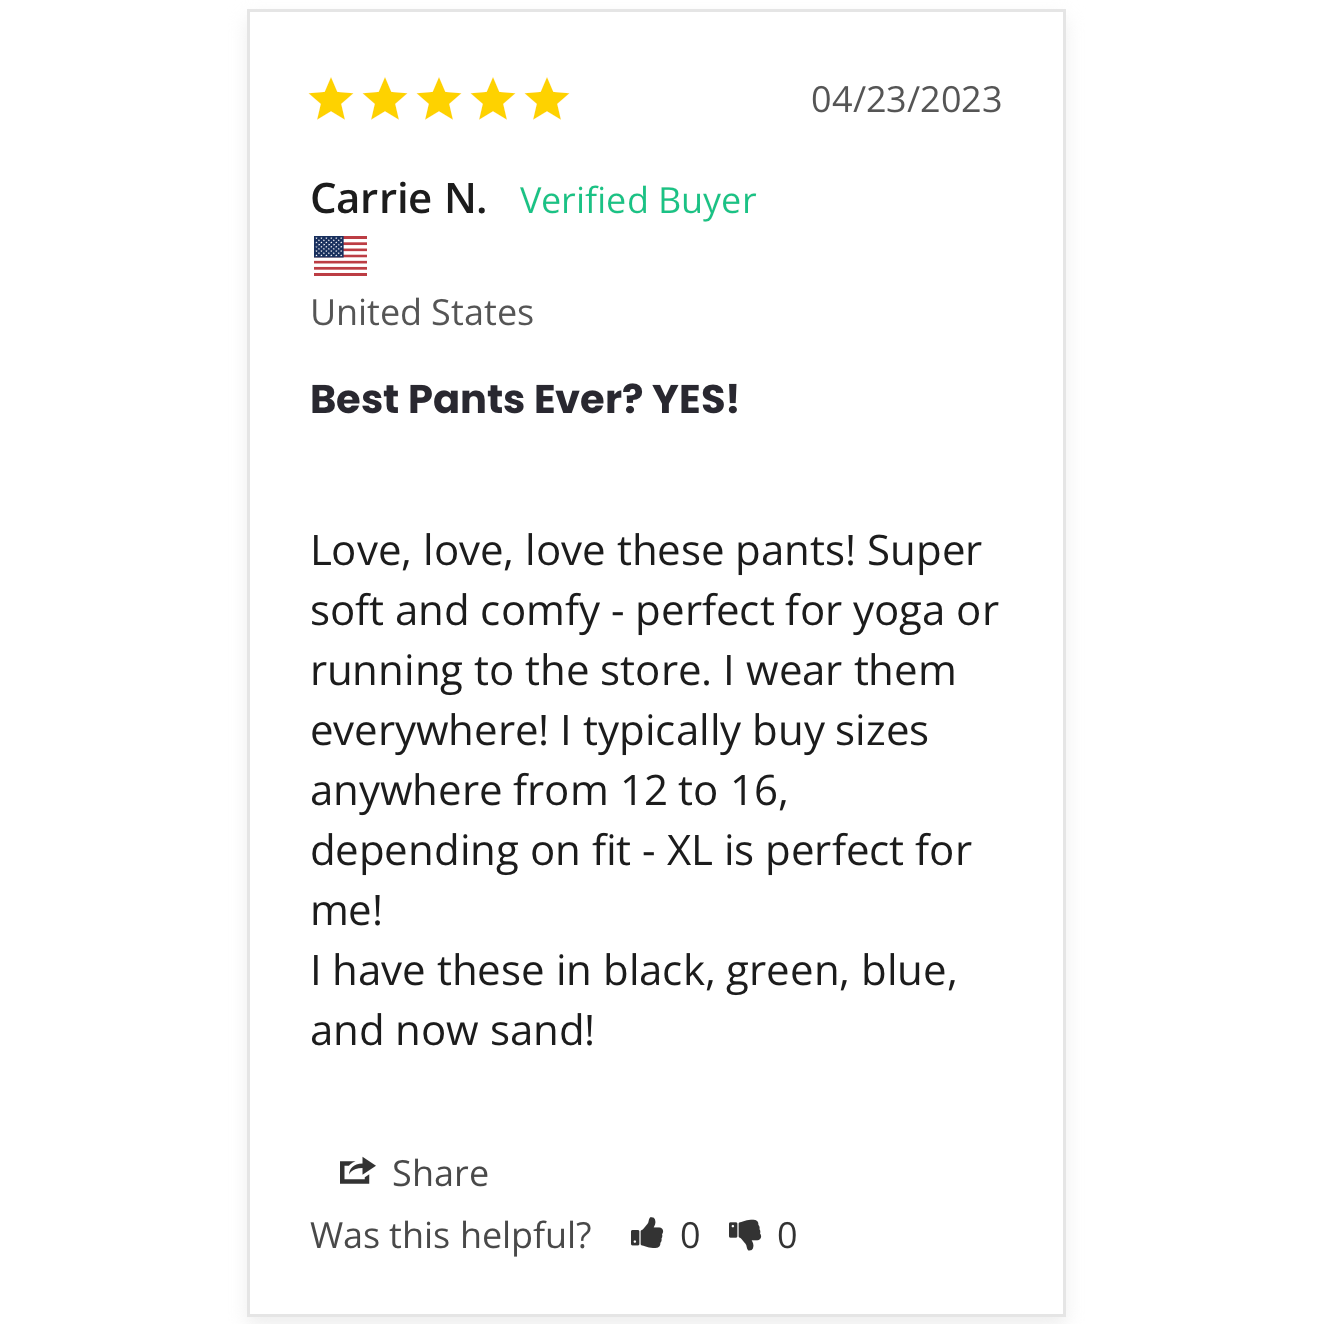Click the United States flag icon
The width and height of the screenshot is (1326, 1324).
(340, 256)
